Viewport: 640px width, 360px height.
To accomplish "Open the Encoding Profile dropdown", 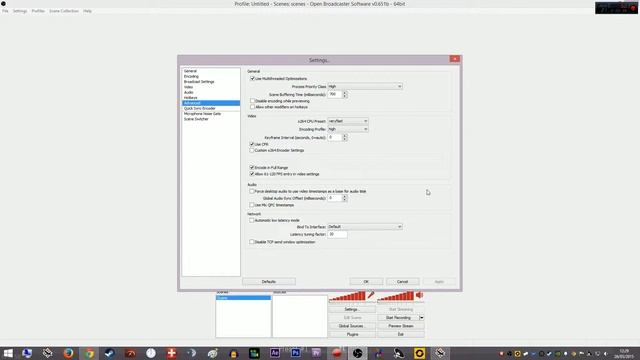I will point(348,129).
